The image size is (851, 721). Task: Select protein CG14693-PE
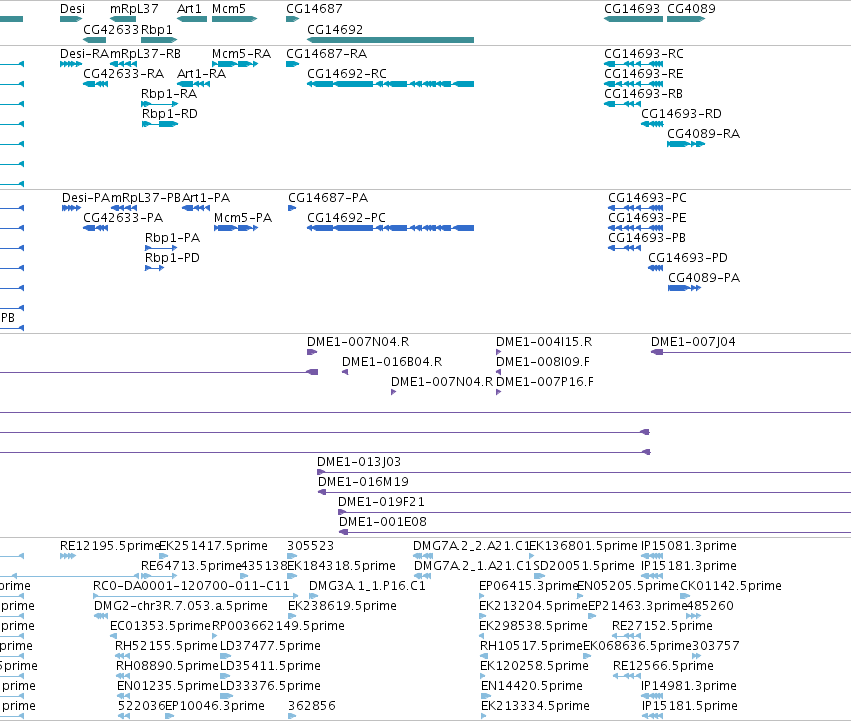647,218
